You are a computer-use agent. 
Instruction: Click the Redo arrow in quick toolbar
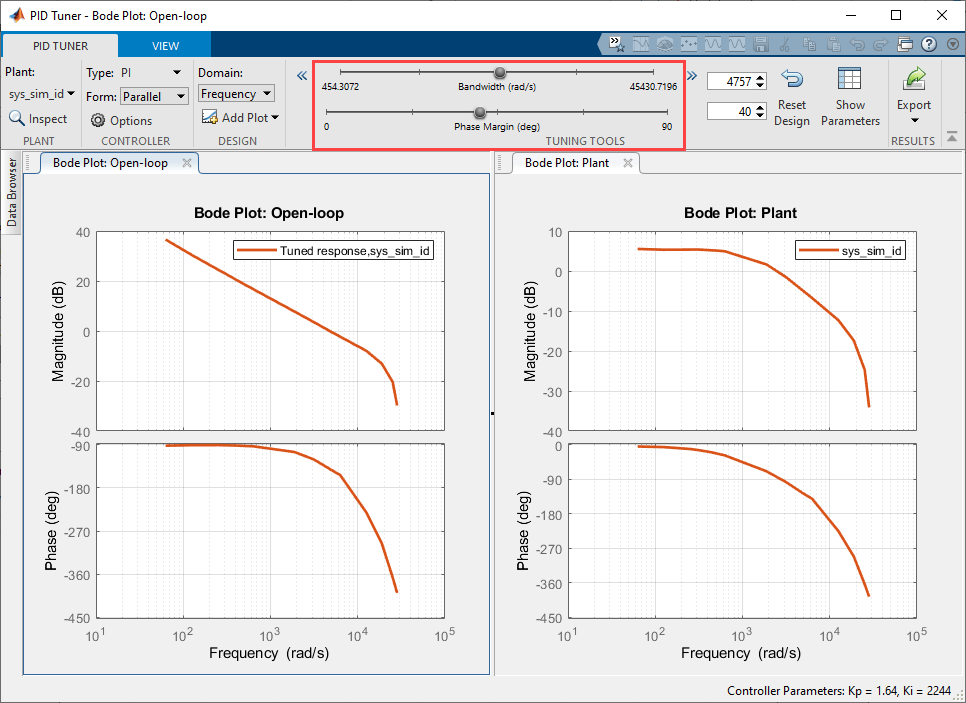pyautogui.click(x=880, y=44)
